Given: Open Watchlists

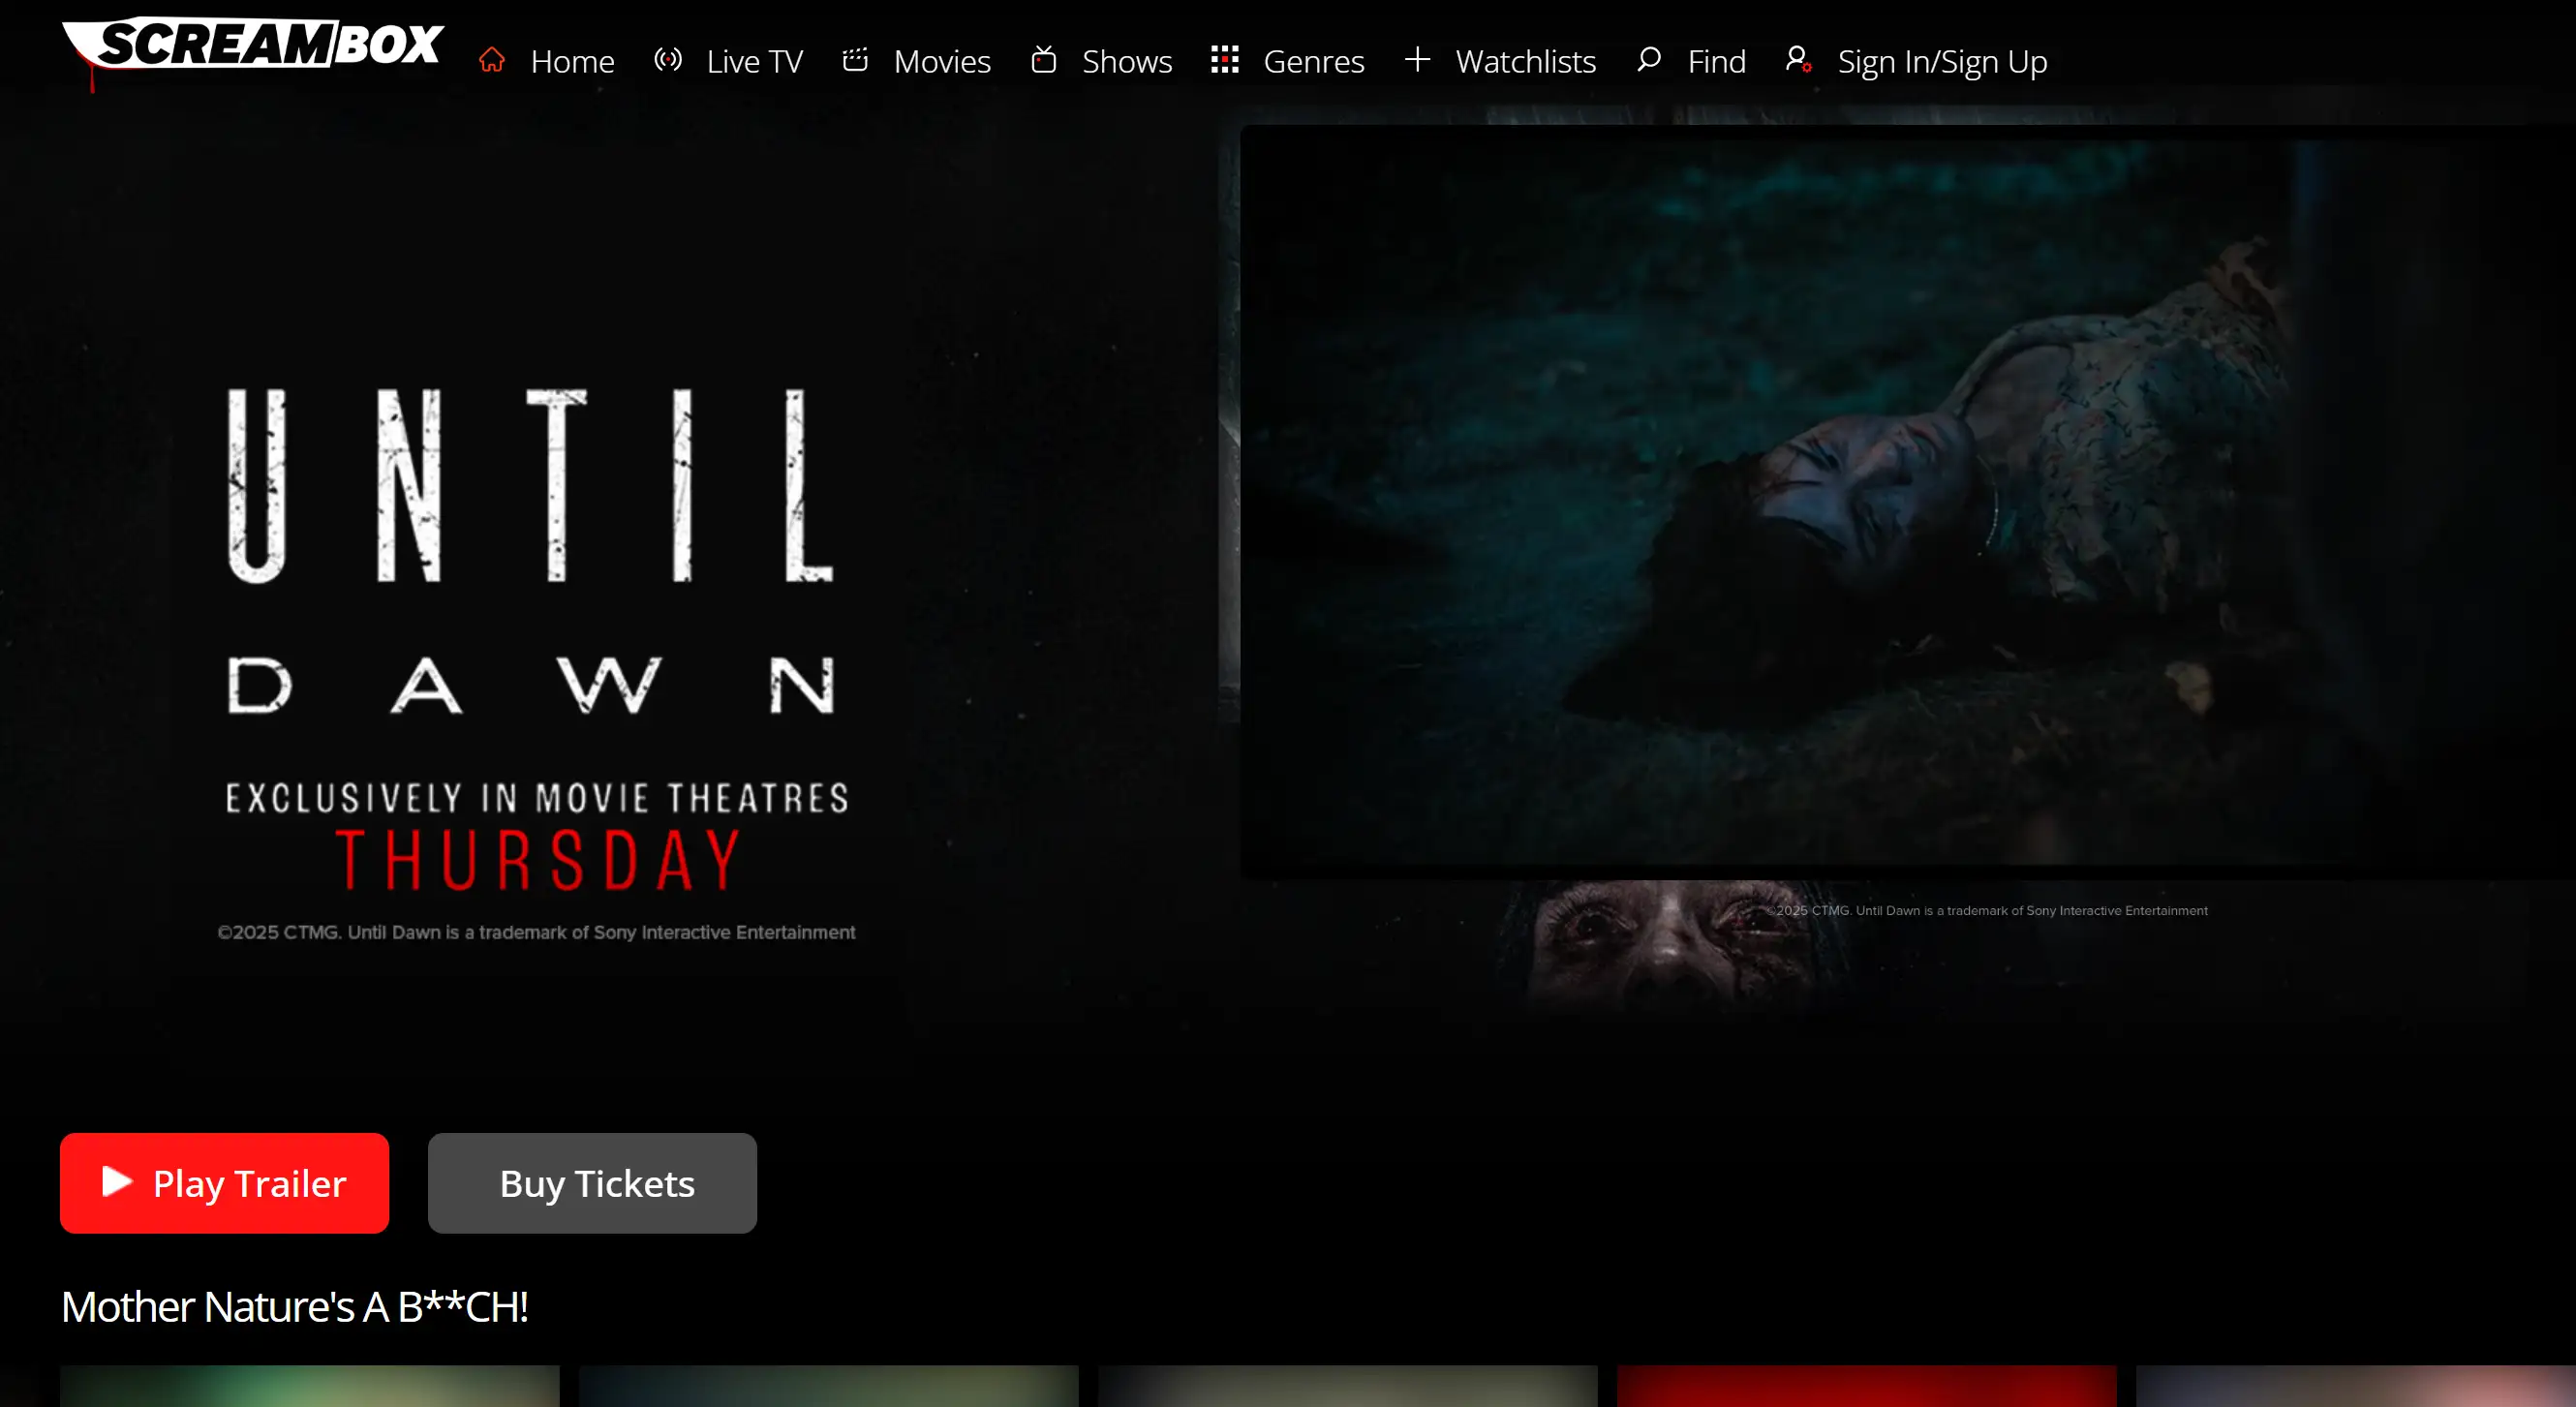Looking at the screenshot, I should click(1525, 61).
